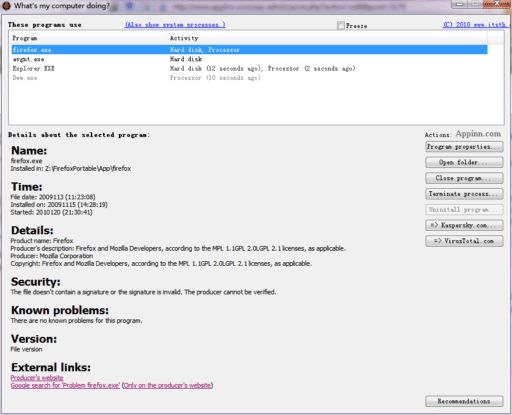Image resolution: width=512 pixels, height=415 pixels.
Task: Close the window with the red button
Action: click(x=497, y=4)
